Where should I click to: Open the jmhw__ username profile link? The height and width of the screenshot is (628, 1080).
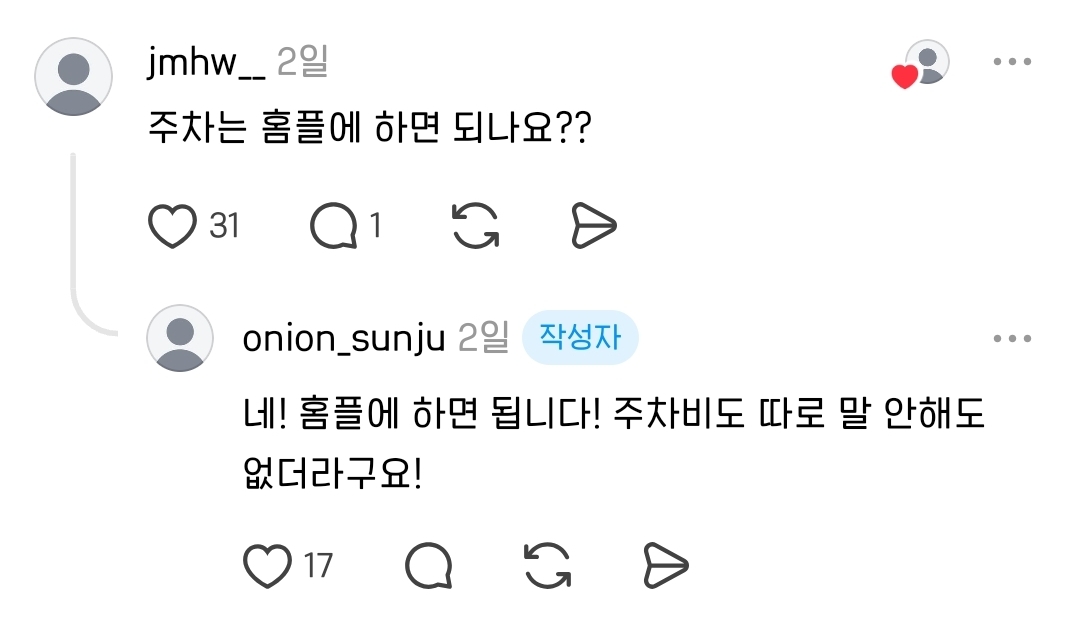[x=206, y=63]
